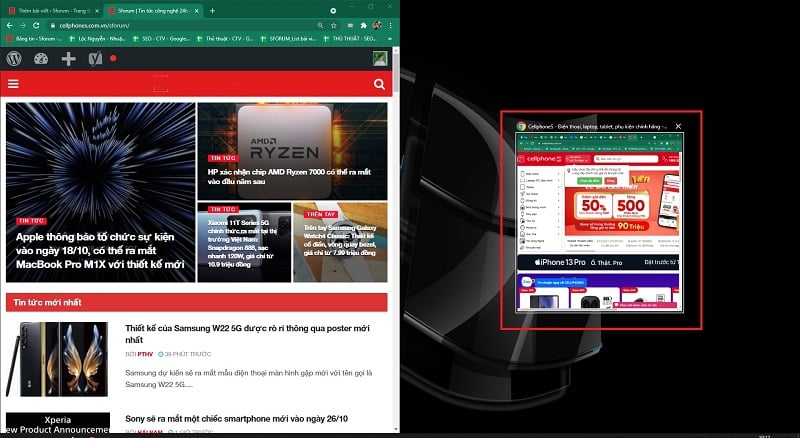800x438 pixels.
Task: Click the media control circle icon in the tab strip
Action: point(333,11)
